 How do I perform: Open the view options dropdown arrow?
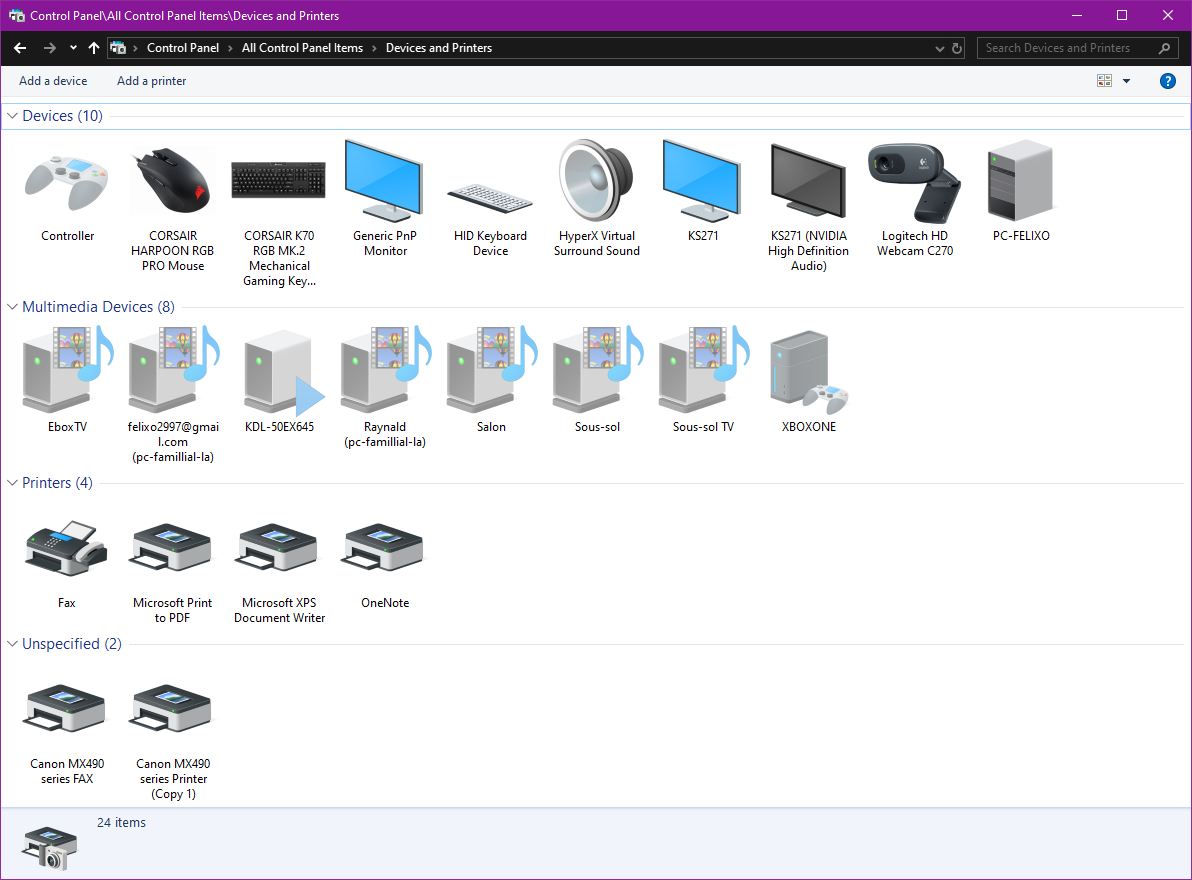pyautogui.click(x=1127, y=81)
